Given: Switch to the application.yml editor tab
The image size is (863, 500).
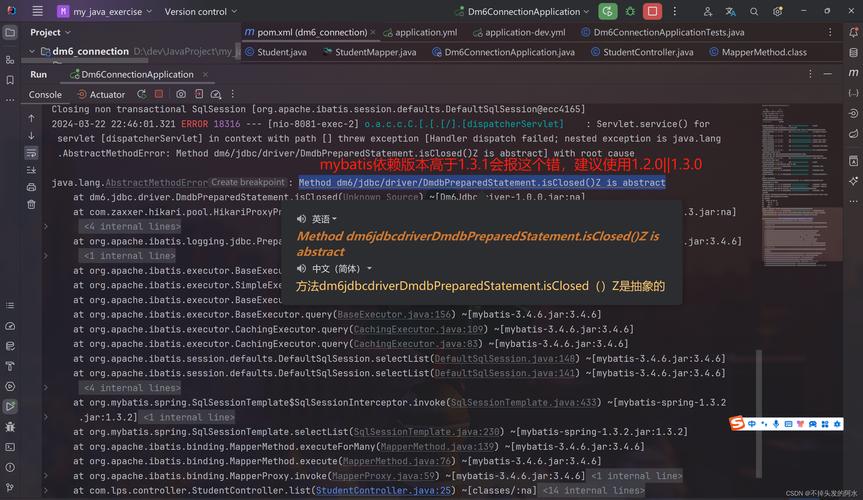Looking at the screenshot, I should 426,32.
